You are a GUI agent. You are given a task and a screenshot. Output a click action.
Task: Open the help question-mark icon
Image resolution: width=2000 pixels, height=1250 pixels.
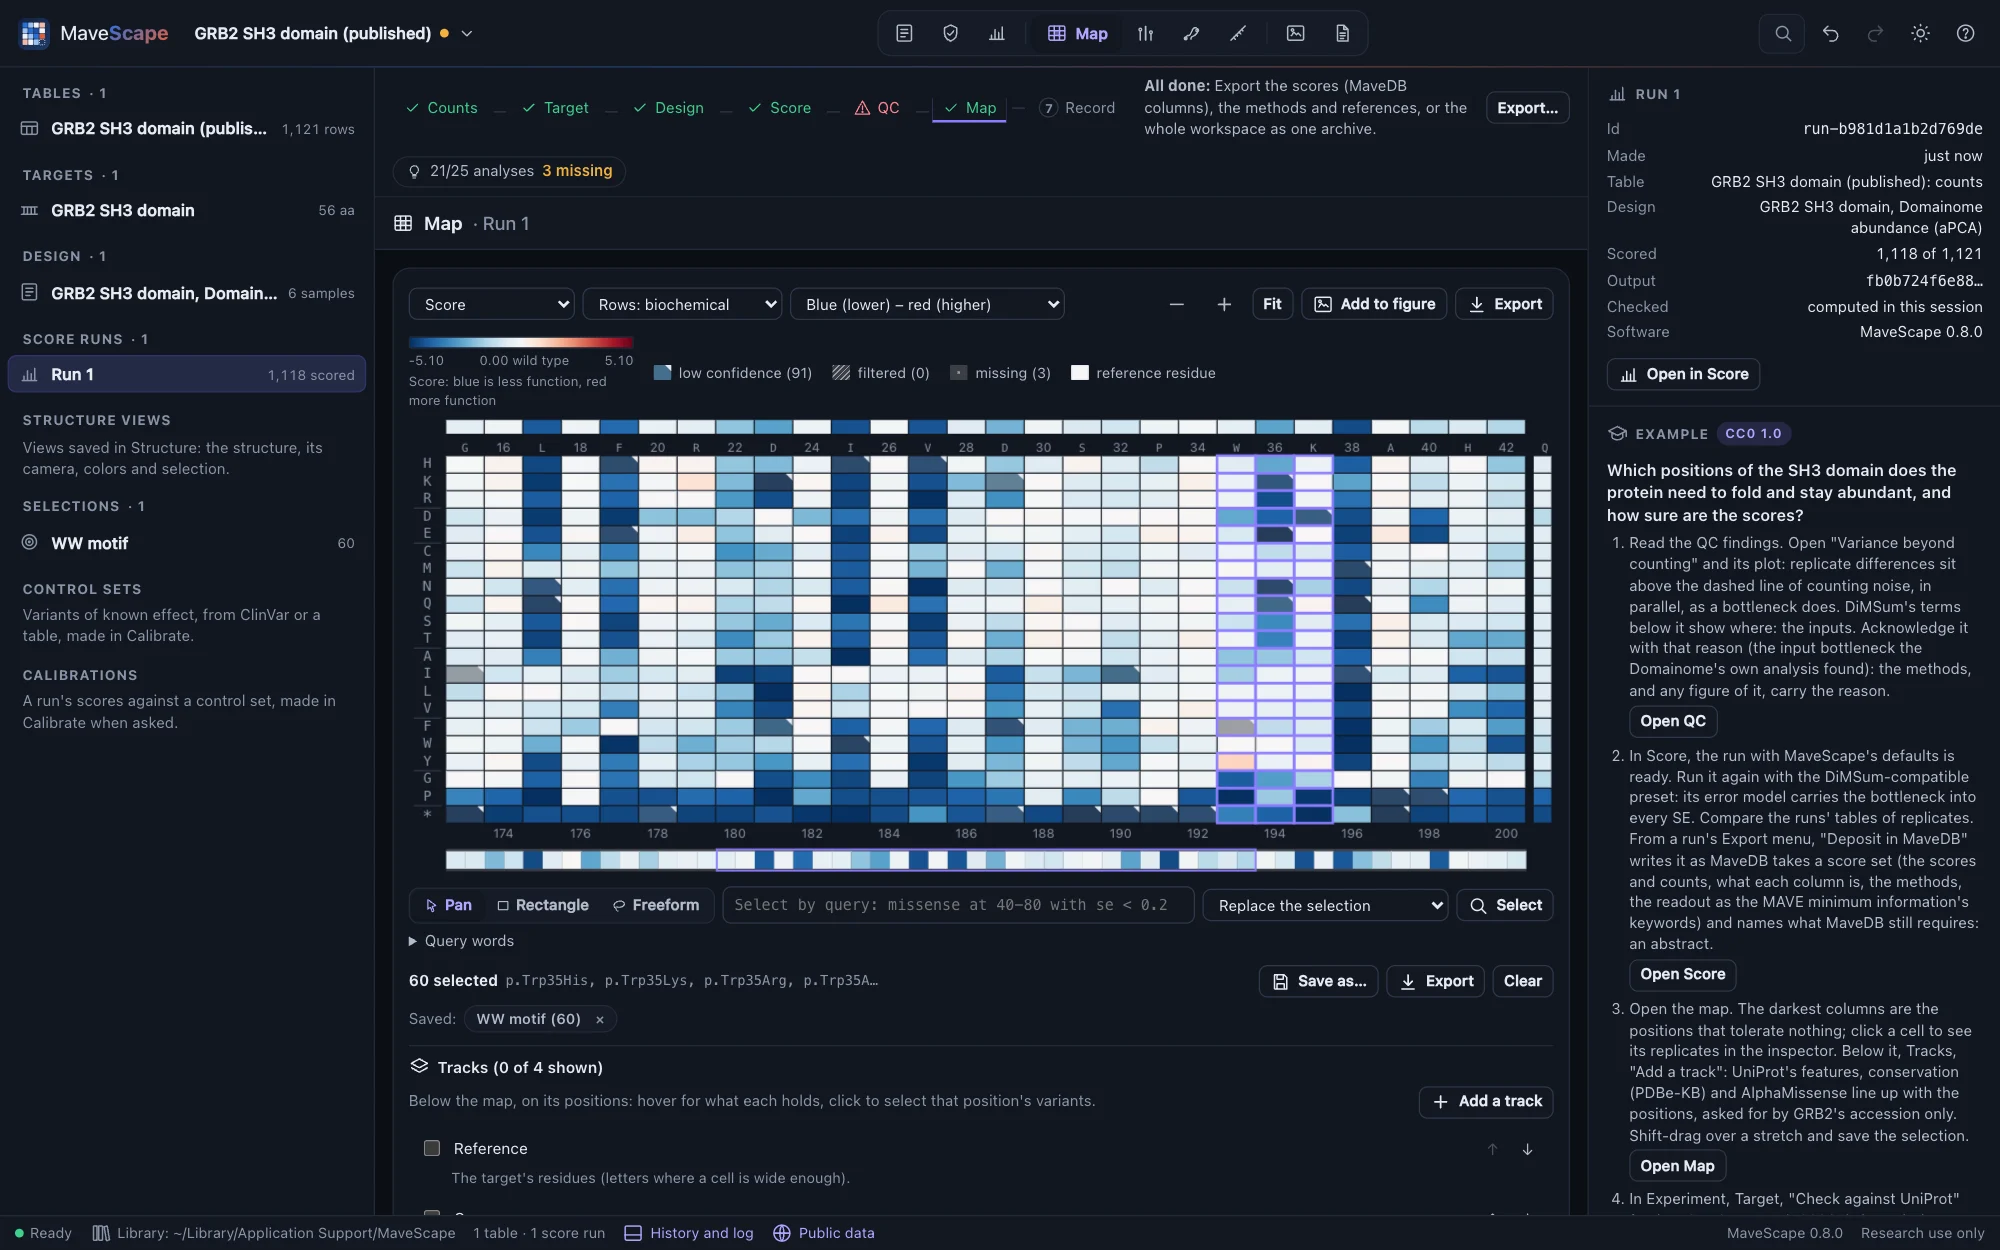[x=1965, y=34]
